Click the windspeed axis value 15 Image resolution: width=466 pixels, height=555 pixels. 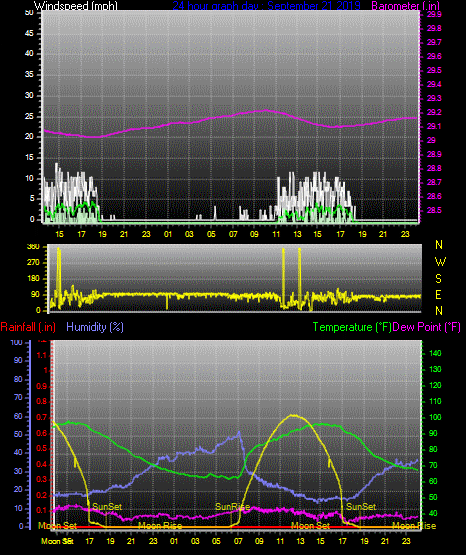click(x=29, y=158)
